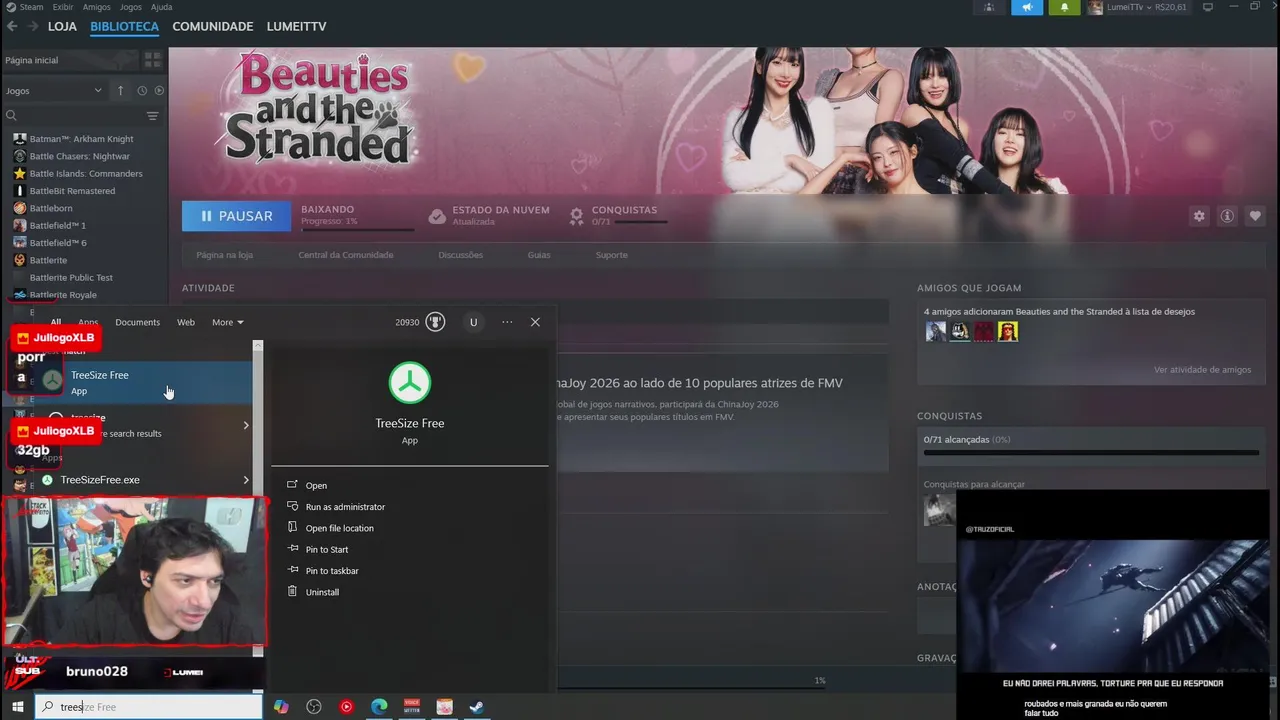Open the Amigos menu

pyautogui.click(x=97, y=7)
